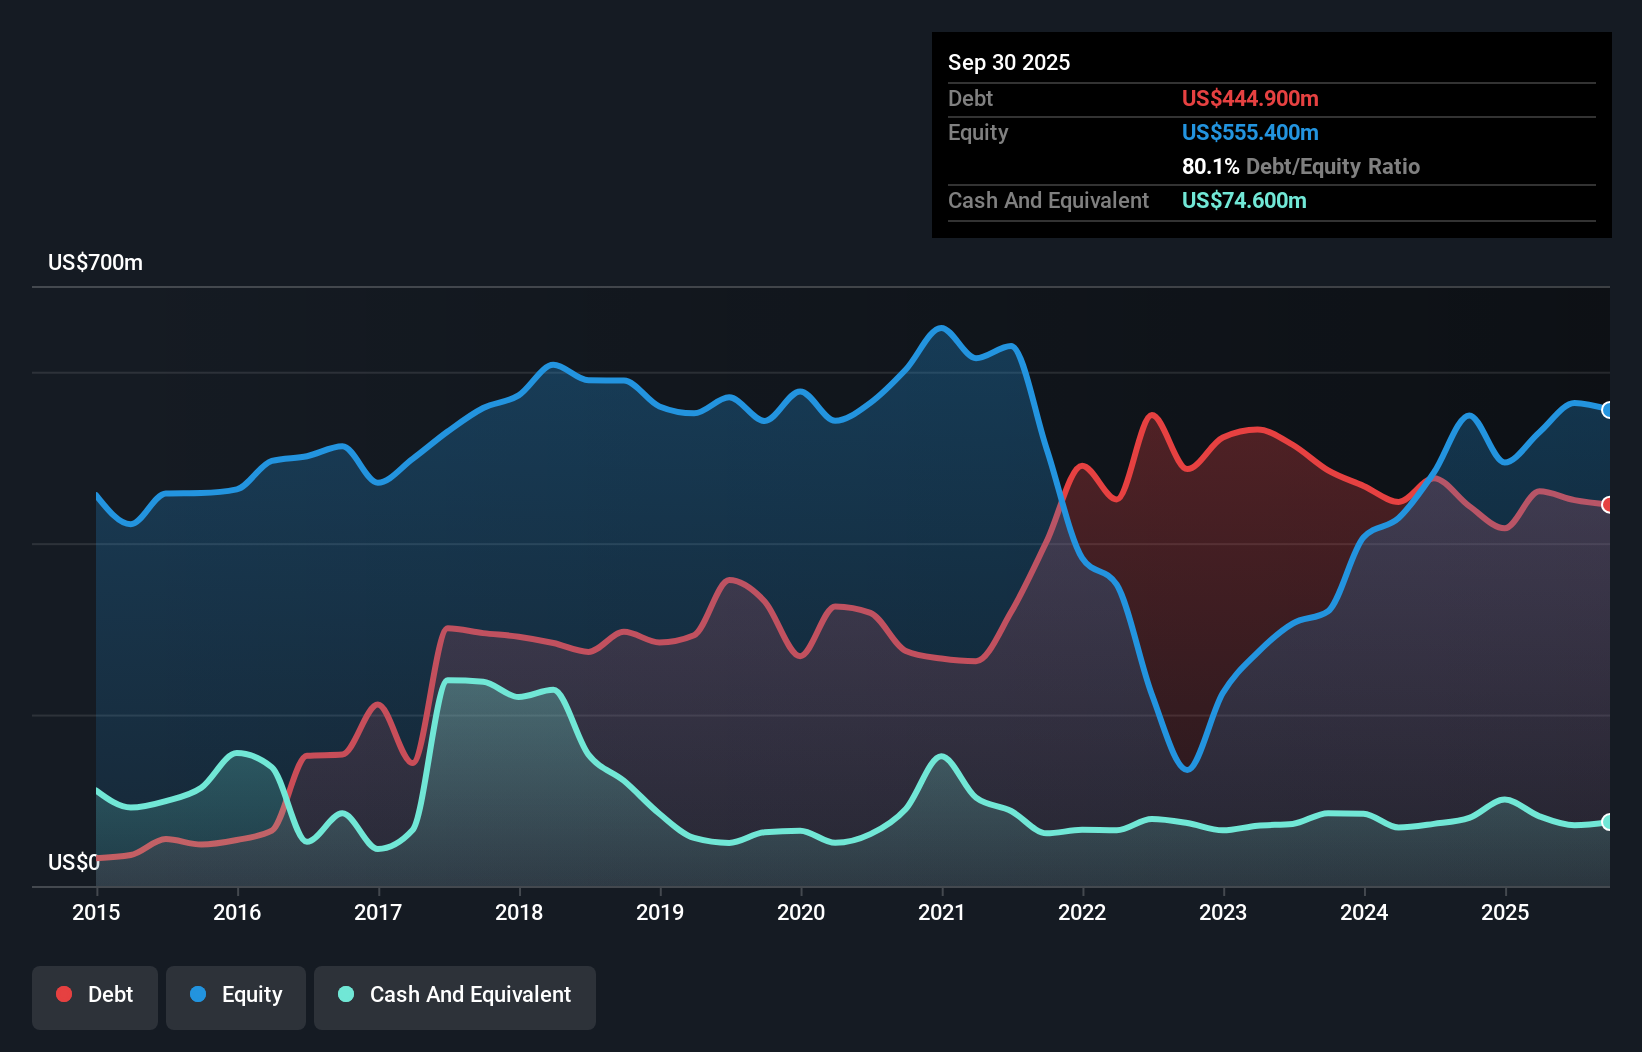
Task: Open the Sep 30 2025 tooltip header
Action: 1009,62
